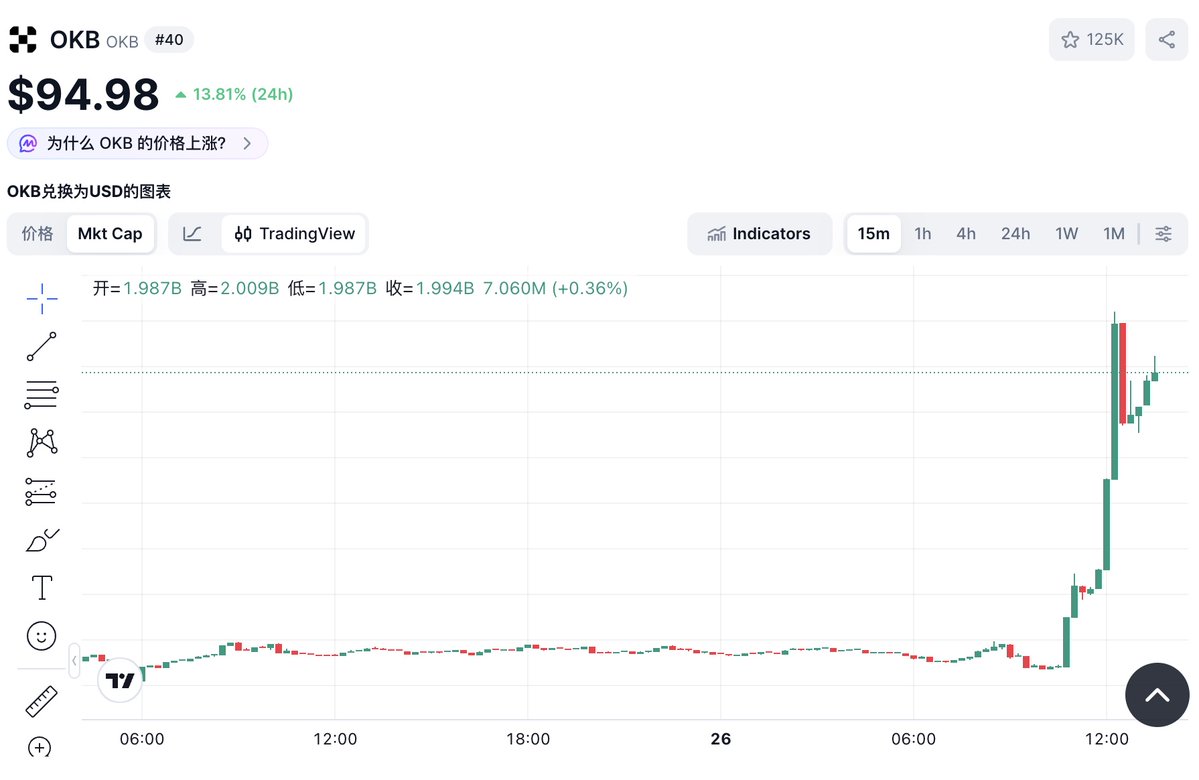Select the 4h timeframe
Screen dimensions: 1199x780
pyautogui.click(x=966, y=234)
